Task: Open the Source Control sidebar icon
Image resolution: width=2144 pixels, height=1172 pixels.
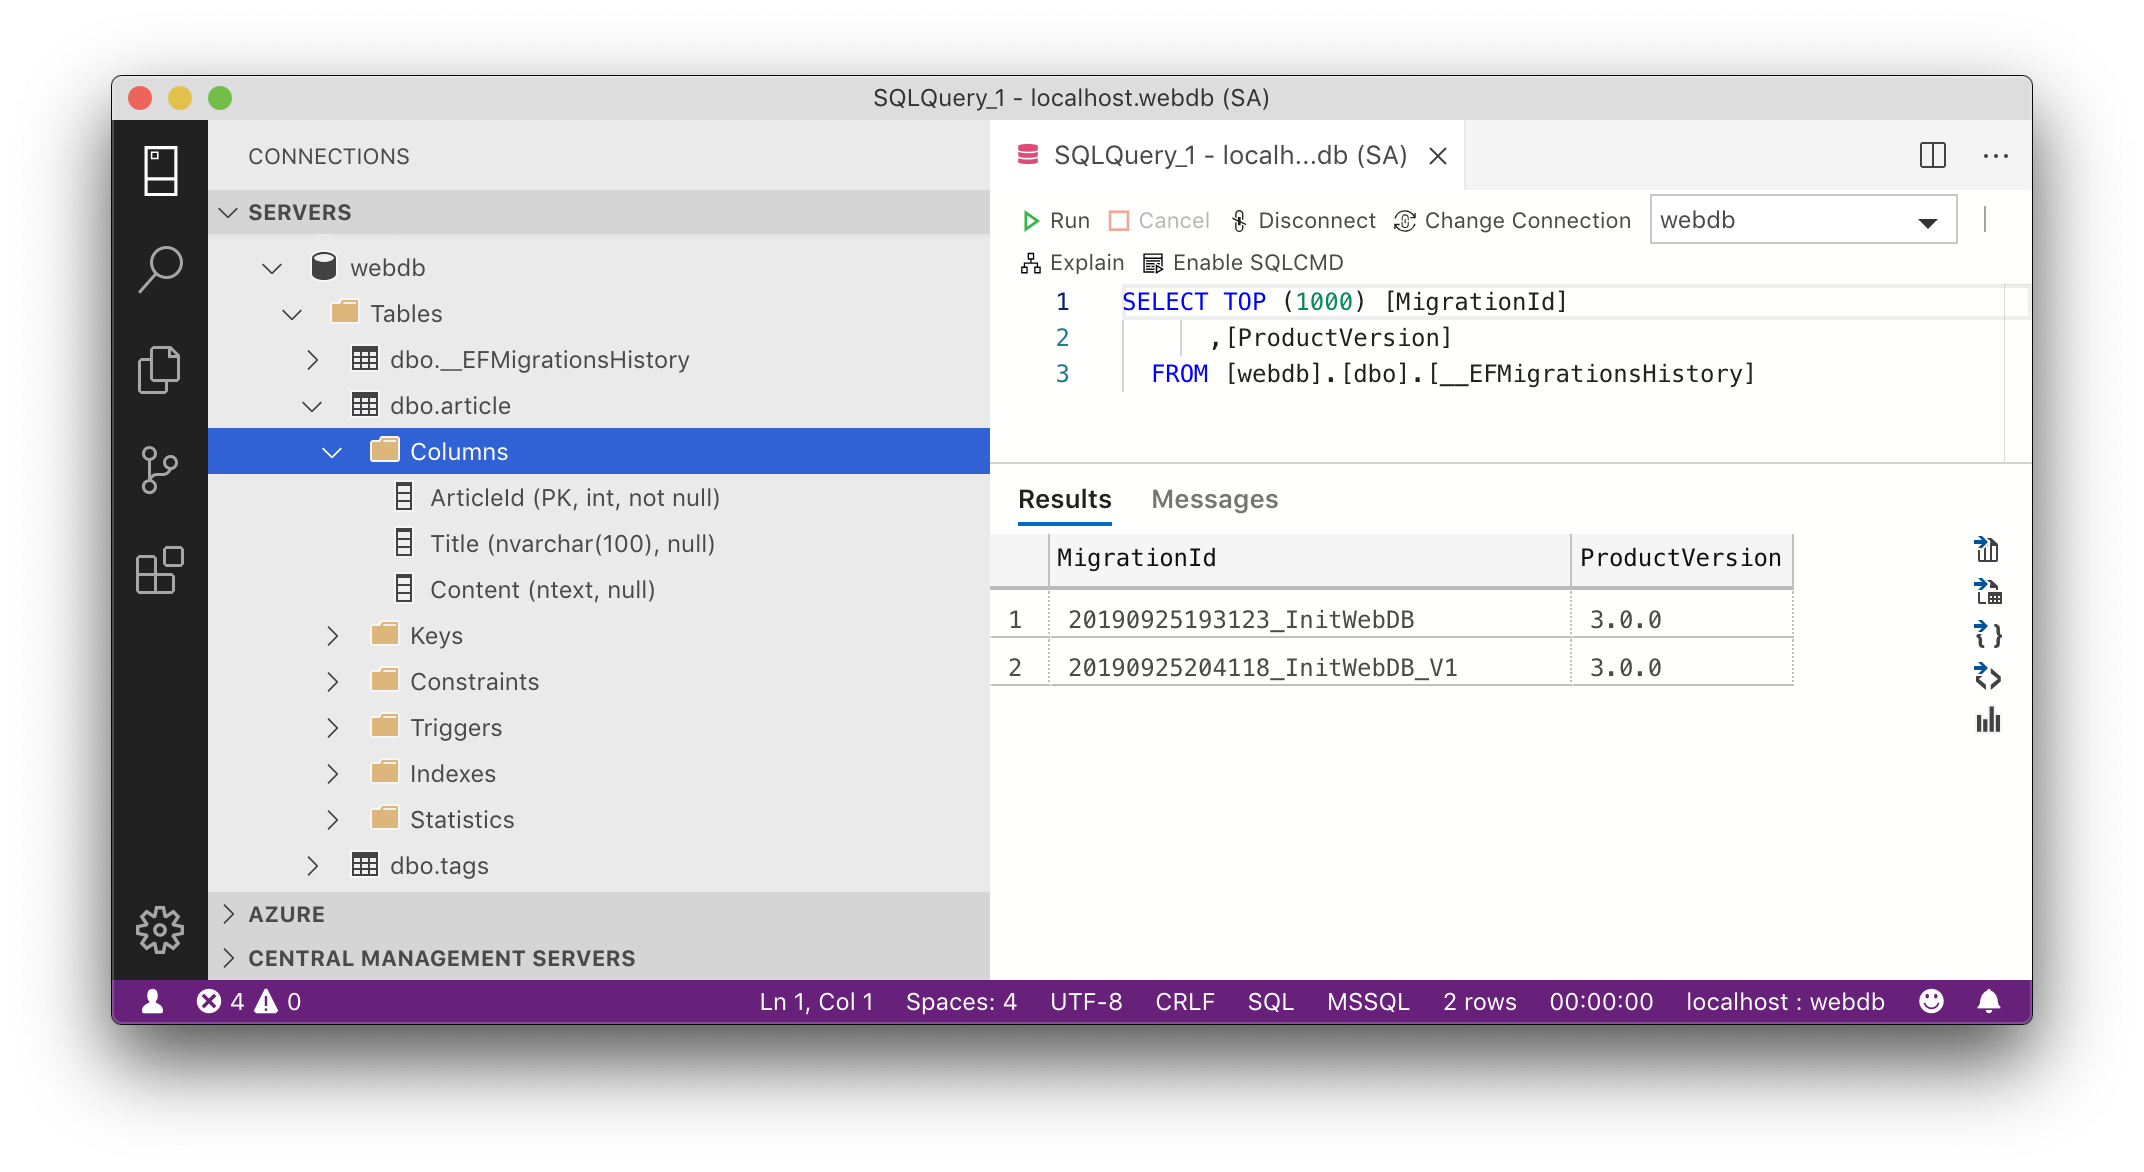Action: (160, 469)
